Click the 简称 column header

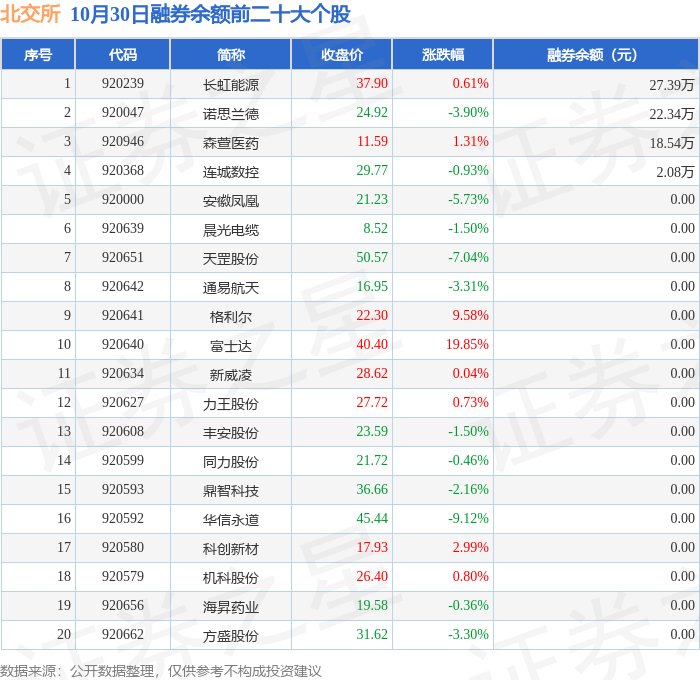(231, 54)
